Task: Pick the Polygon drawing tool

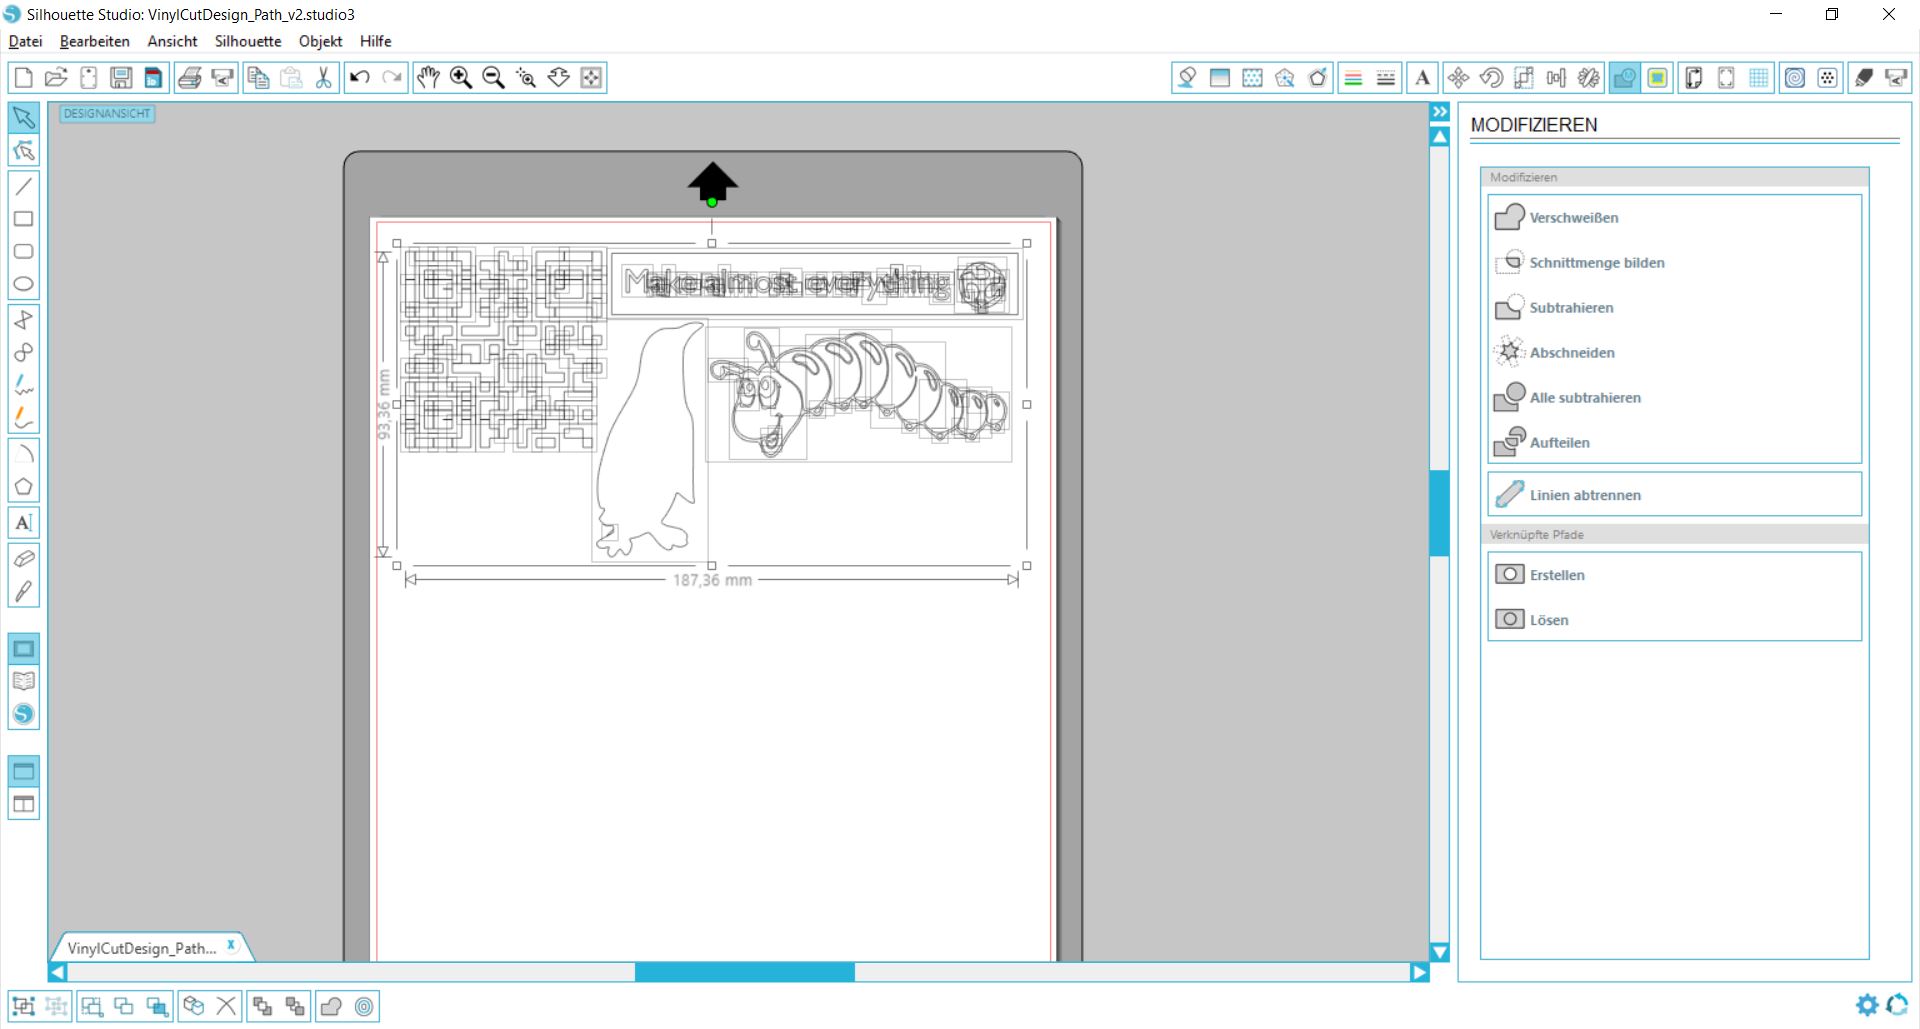Action: (x=24, y=487)
